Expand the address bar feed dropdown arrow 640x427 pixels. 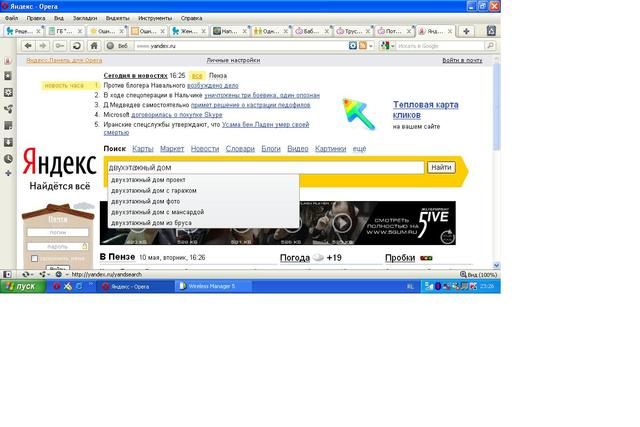(371, 46)
